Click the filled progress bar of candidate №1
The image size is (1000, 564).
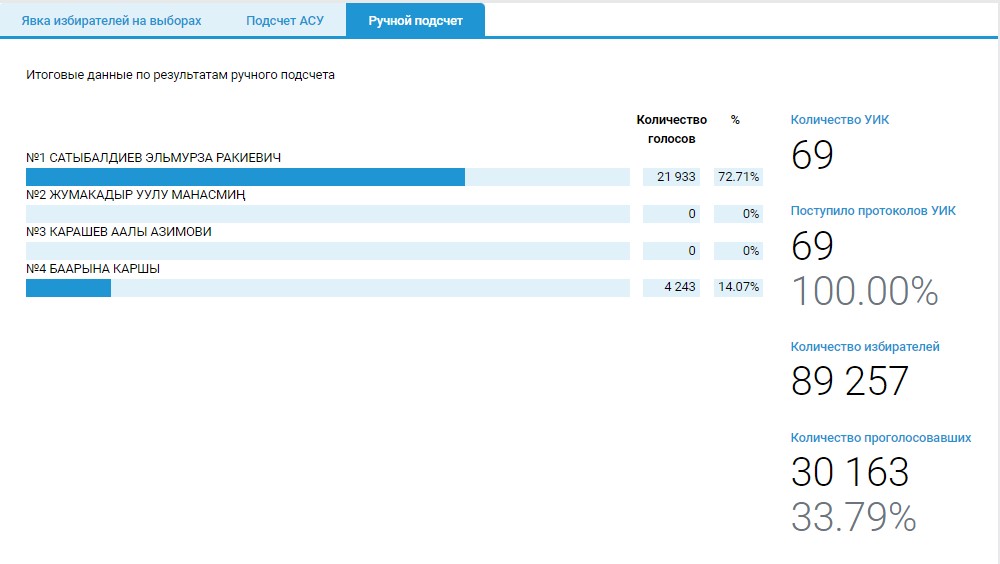click(245, 177)
